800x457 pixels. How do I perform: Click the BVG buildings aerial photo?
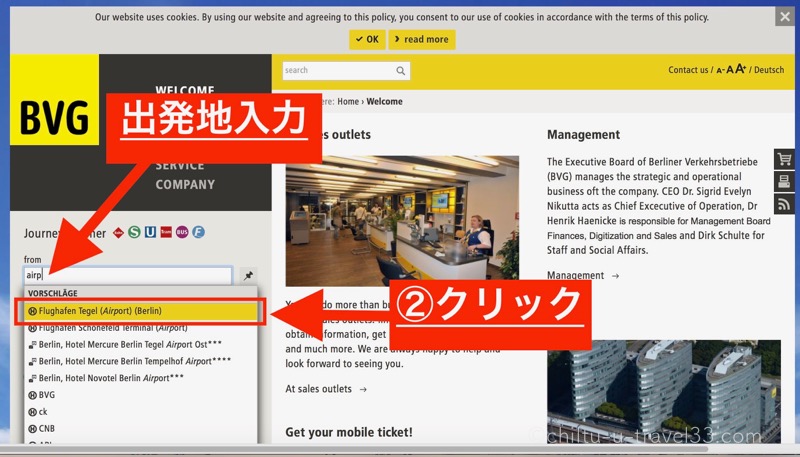click(664, 392)
